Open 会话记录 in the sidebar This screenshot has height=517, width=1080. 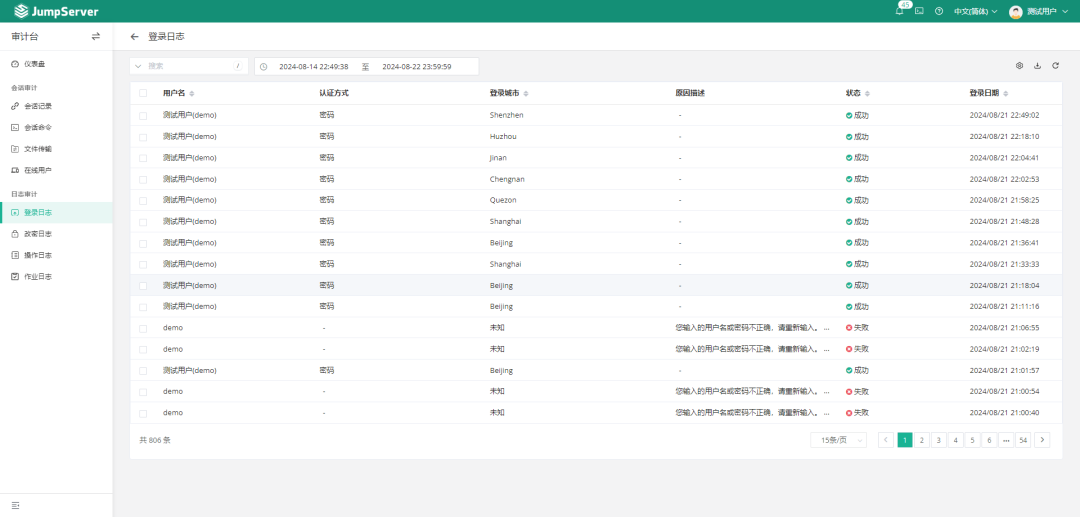click(x=38, y=106)
